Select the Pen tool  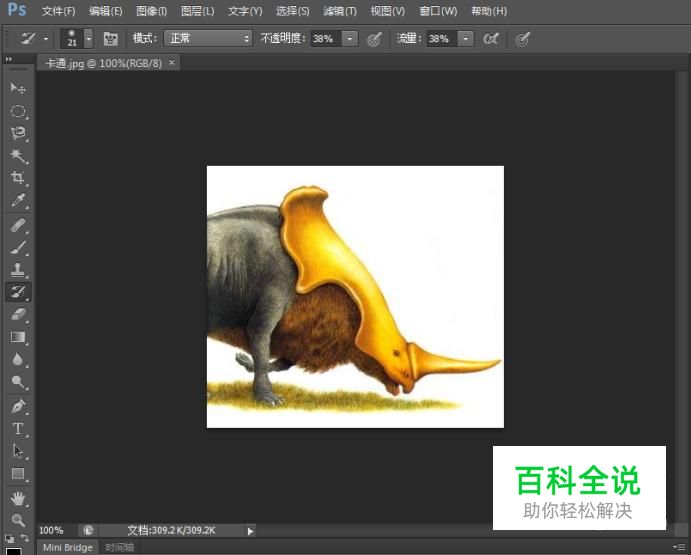pyautogui.click(x=18, y=406)
